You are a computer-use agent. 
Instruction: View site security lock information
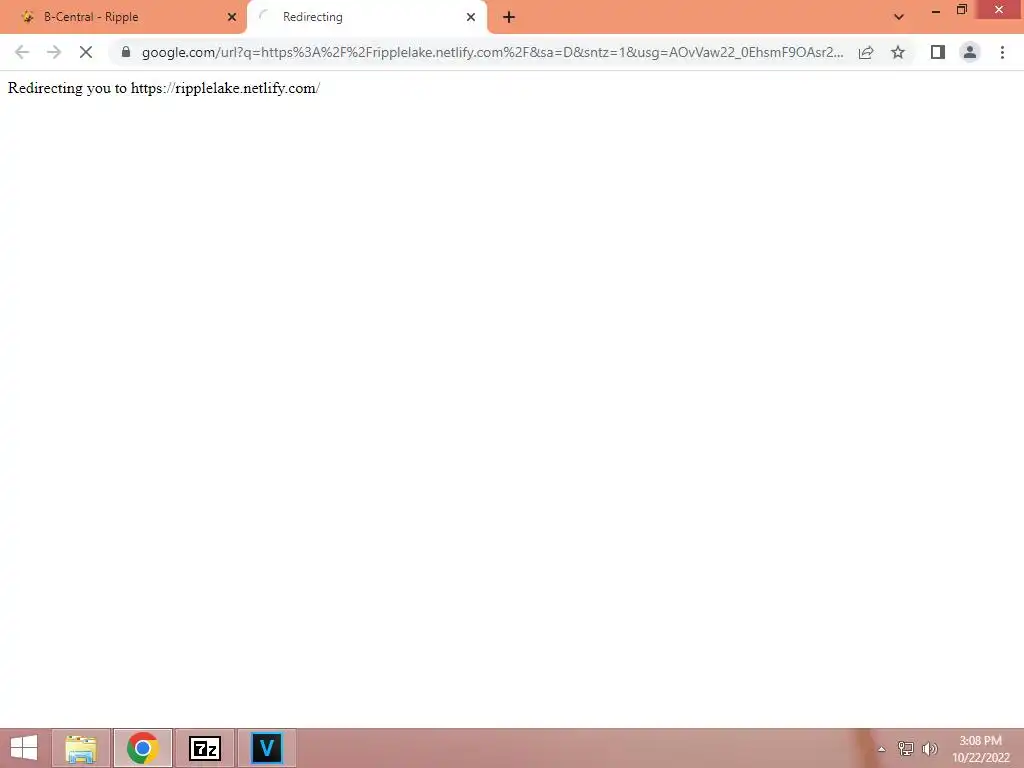point(126,52)
